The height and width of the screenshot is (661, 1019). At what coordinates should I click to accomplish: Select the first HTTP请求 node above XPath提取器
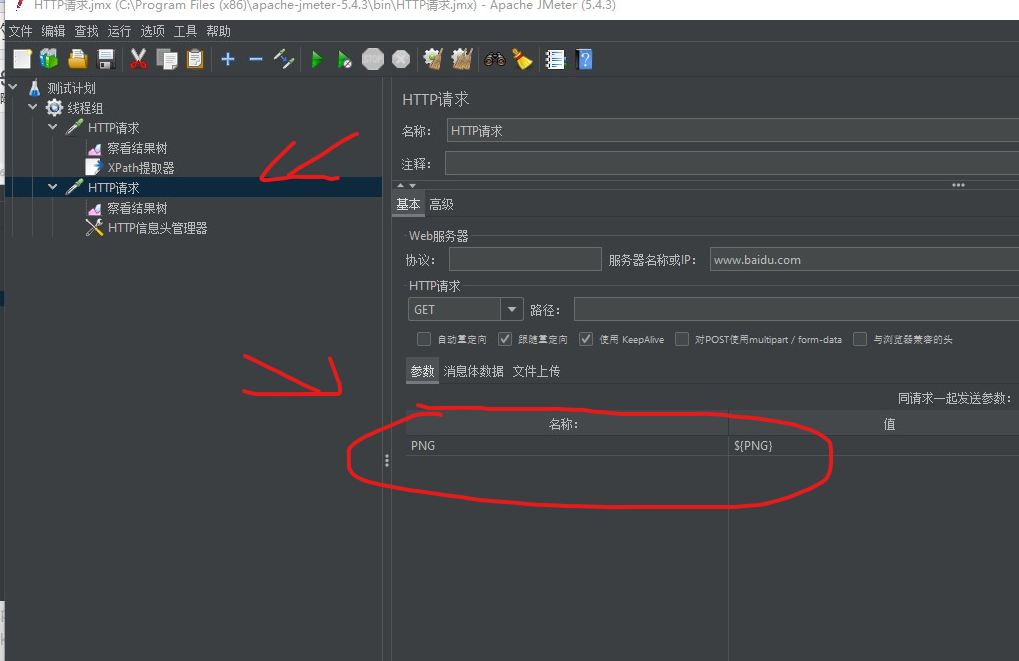click(114, 128)
